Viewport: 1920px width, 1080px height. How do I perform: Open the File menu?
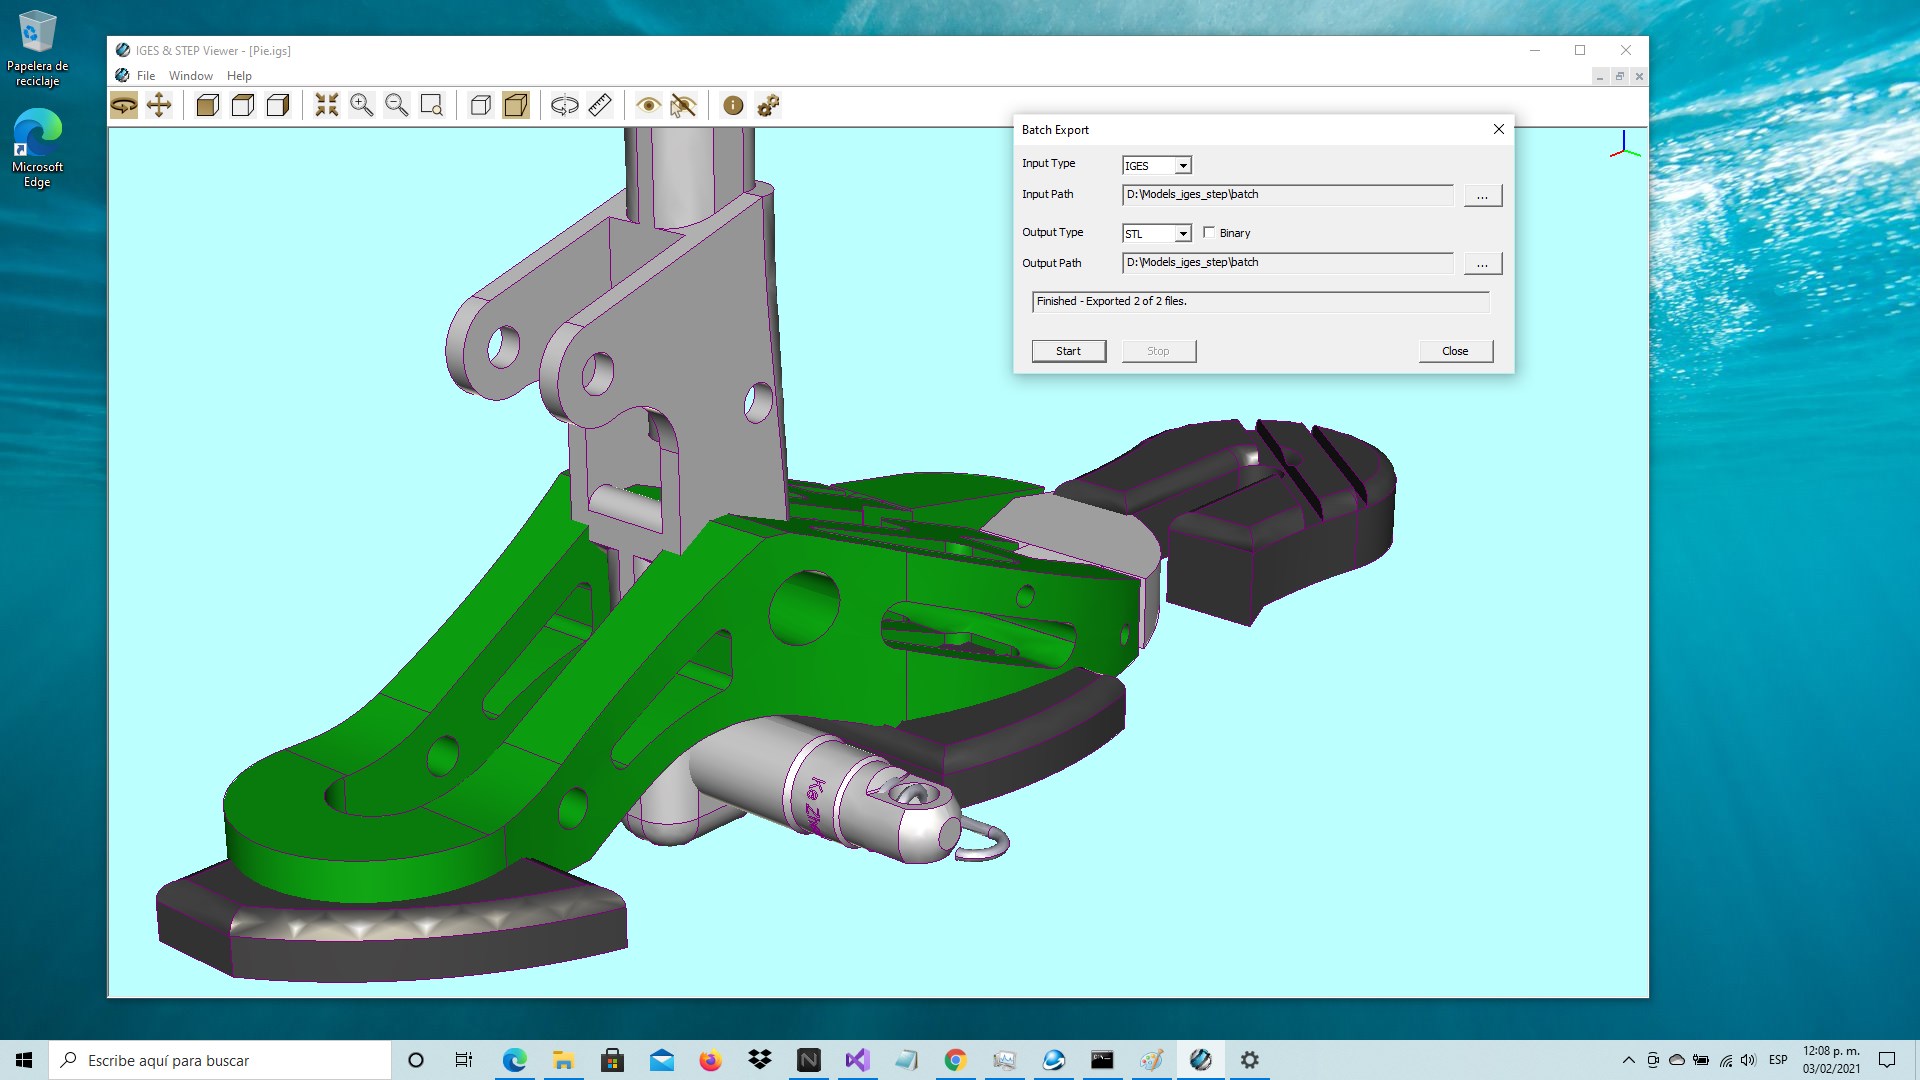click(146, 76)
